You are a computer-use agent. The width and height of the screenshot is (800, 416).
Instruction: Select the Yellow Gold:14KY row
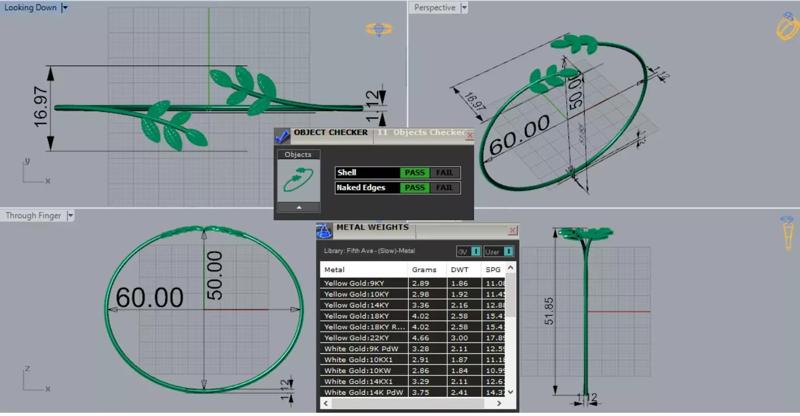pyautogui.click(x=413, y=305)
